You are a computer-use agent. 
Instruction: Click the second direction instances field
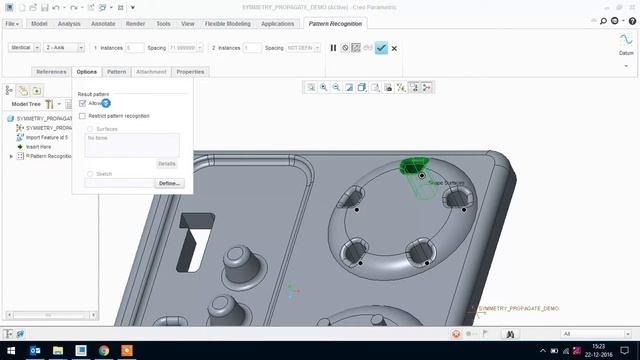(x=252, y=48)
